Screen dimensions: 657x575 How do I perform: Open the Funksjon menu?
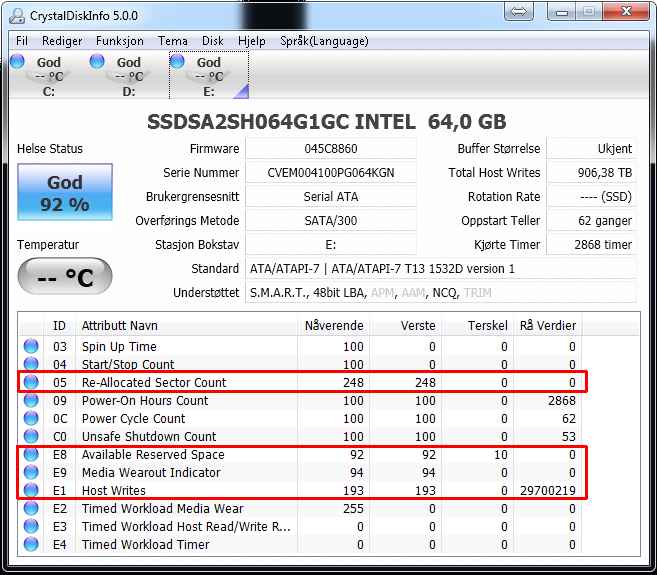tap(120, 41)
